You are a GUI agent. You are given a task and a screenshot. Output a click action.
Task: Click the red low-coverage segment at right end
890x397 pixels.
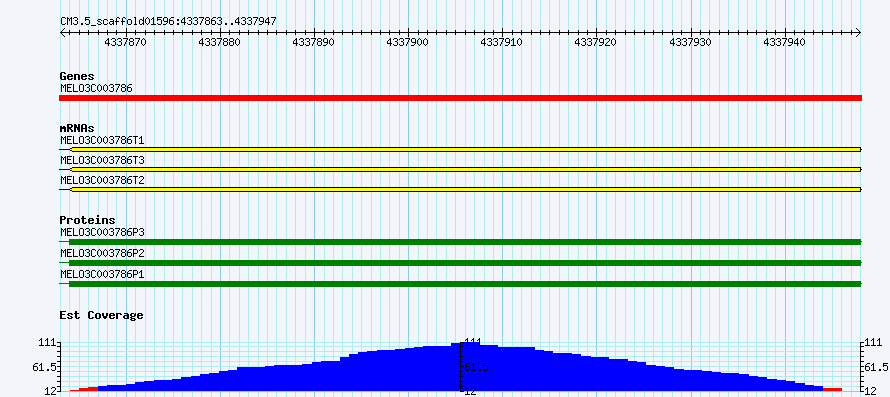pos(832,390)
